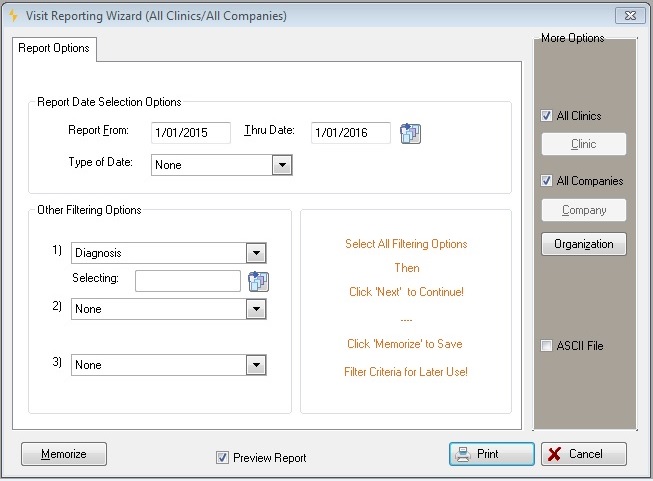Click the Memorize button
The width and height of the screenshot is (653, 481).
(x=64, y=454)
